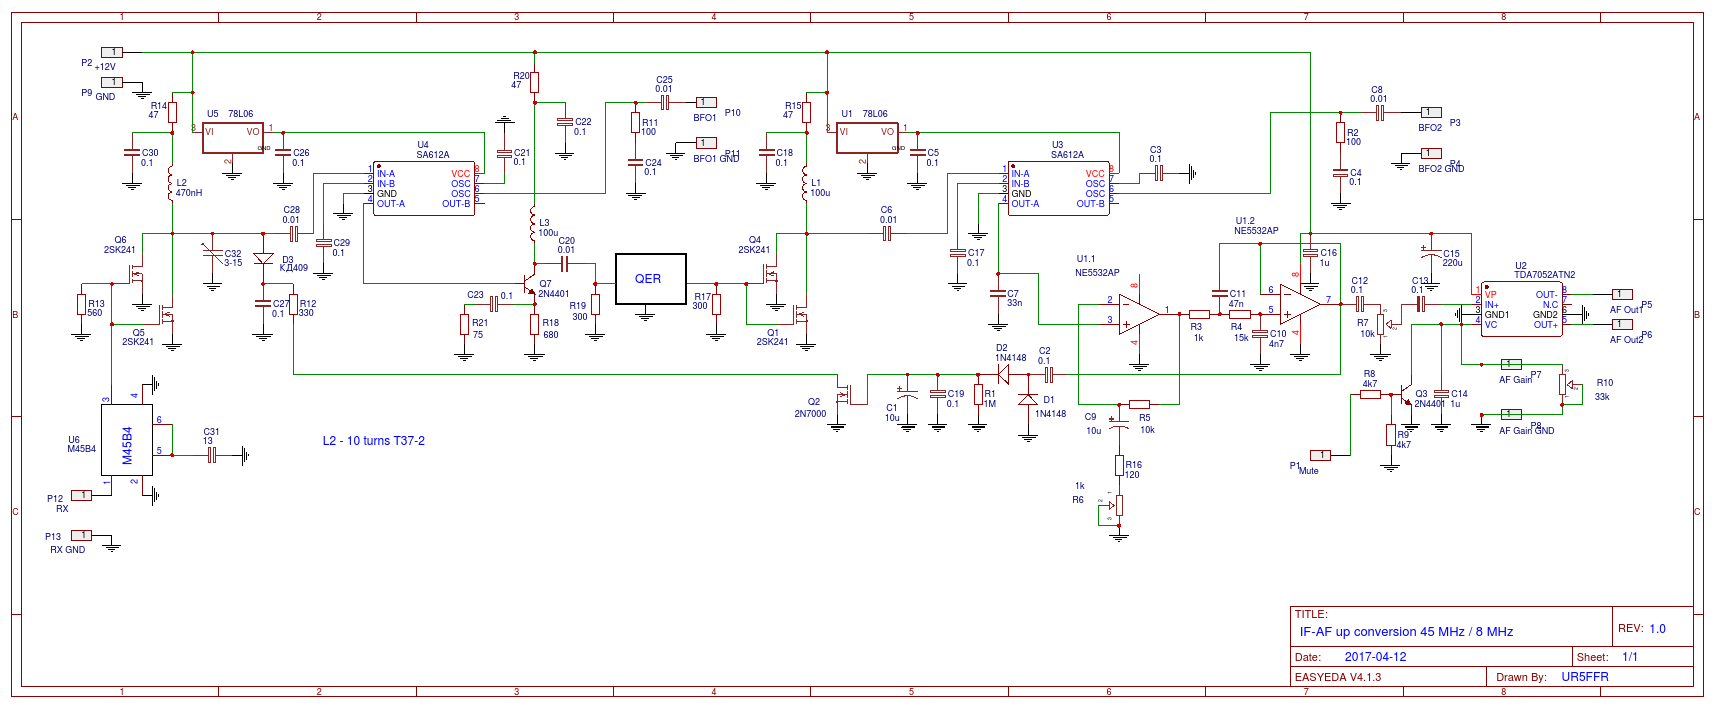Viewport: 1718px width, 707px height.
Task: Select the U3 SA612A mixer chip
Action: tap(1058, 189)
